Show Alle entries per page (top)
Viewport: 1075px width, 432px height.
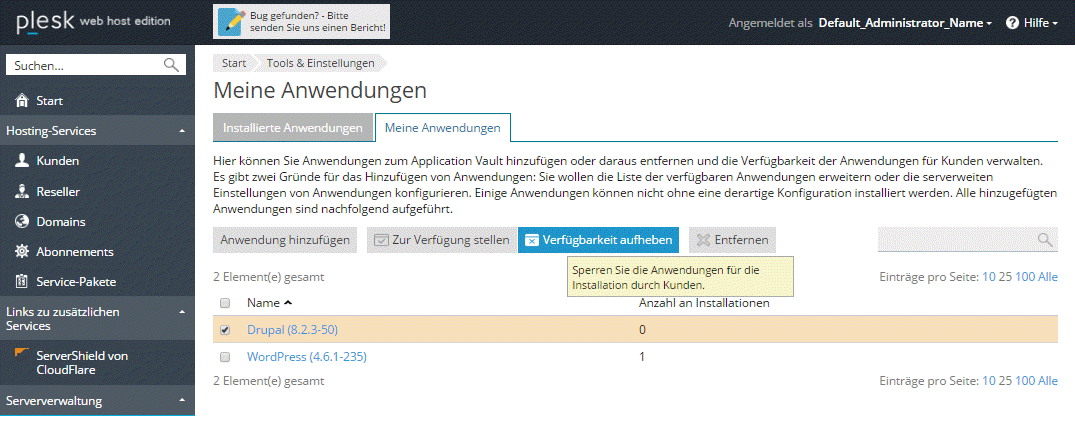point(1048,277)
